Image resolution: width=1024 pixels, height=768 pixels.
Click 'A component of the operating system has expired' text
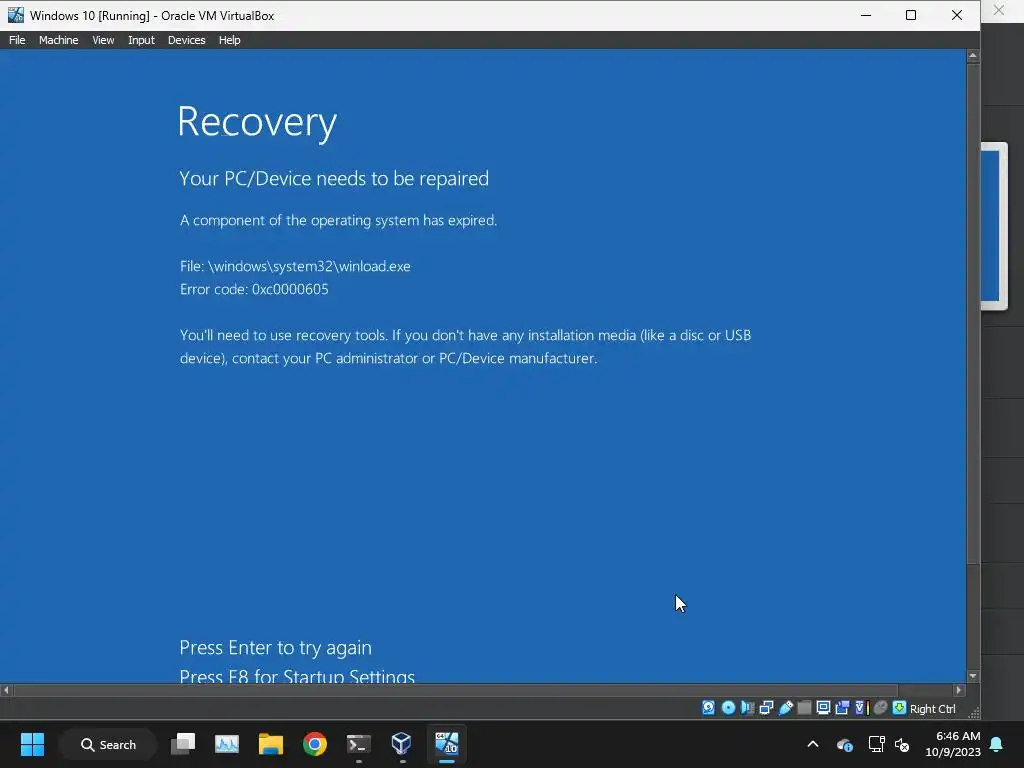(338, 220)
